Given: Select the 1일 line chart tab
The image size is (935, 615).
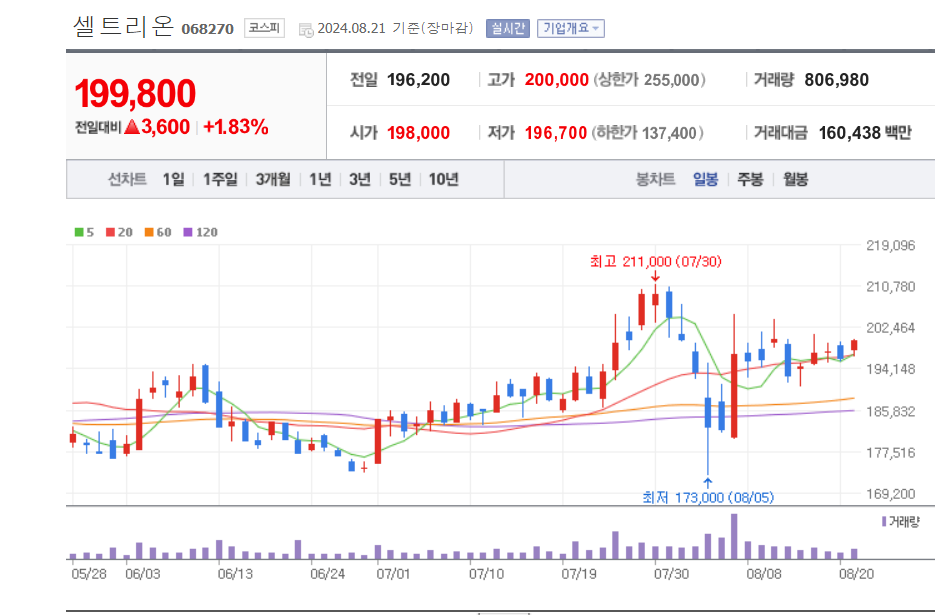Looking at the screenshot, I should (174, 179).
